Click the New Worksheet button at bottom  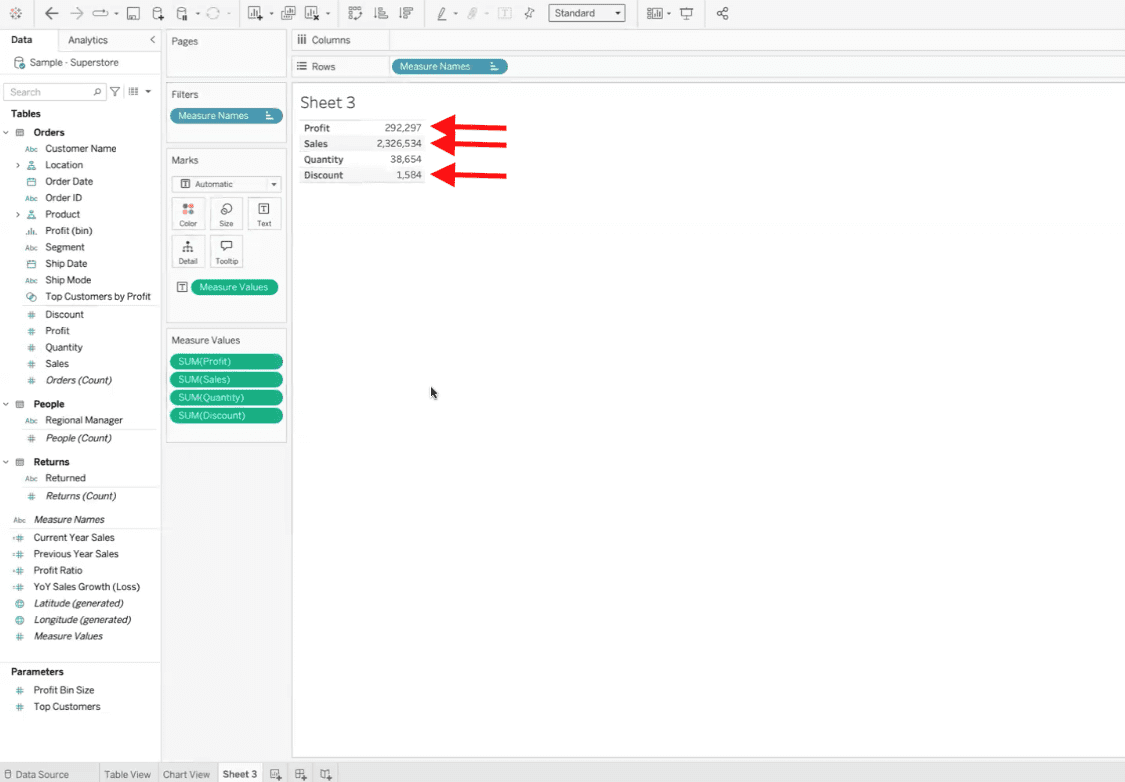[x=274, y=773]
